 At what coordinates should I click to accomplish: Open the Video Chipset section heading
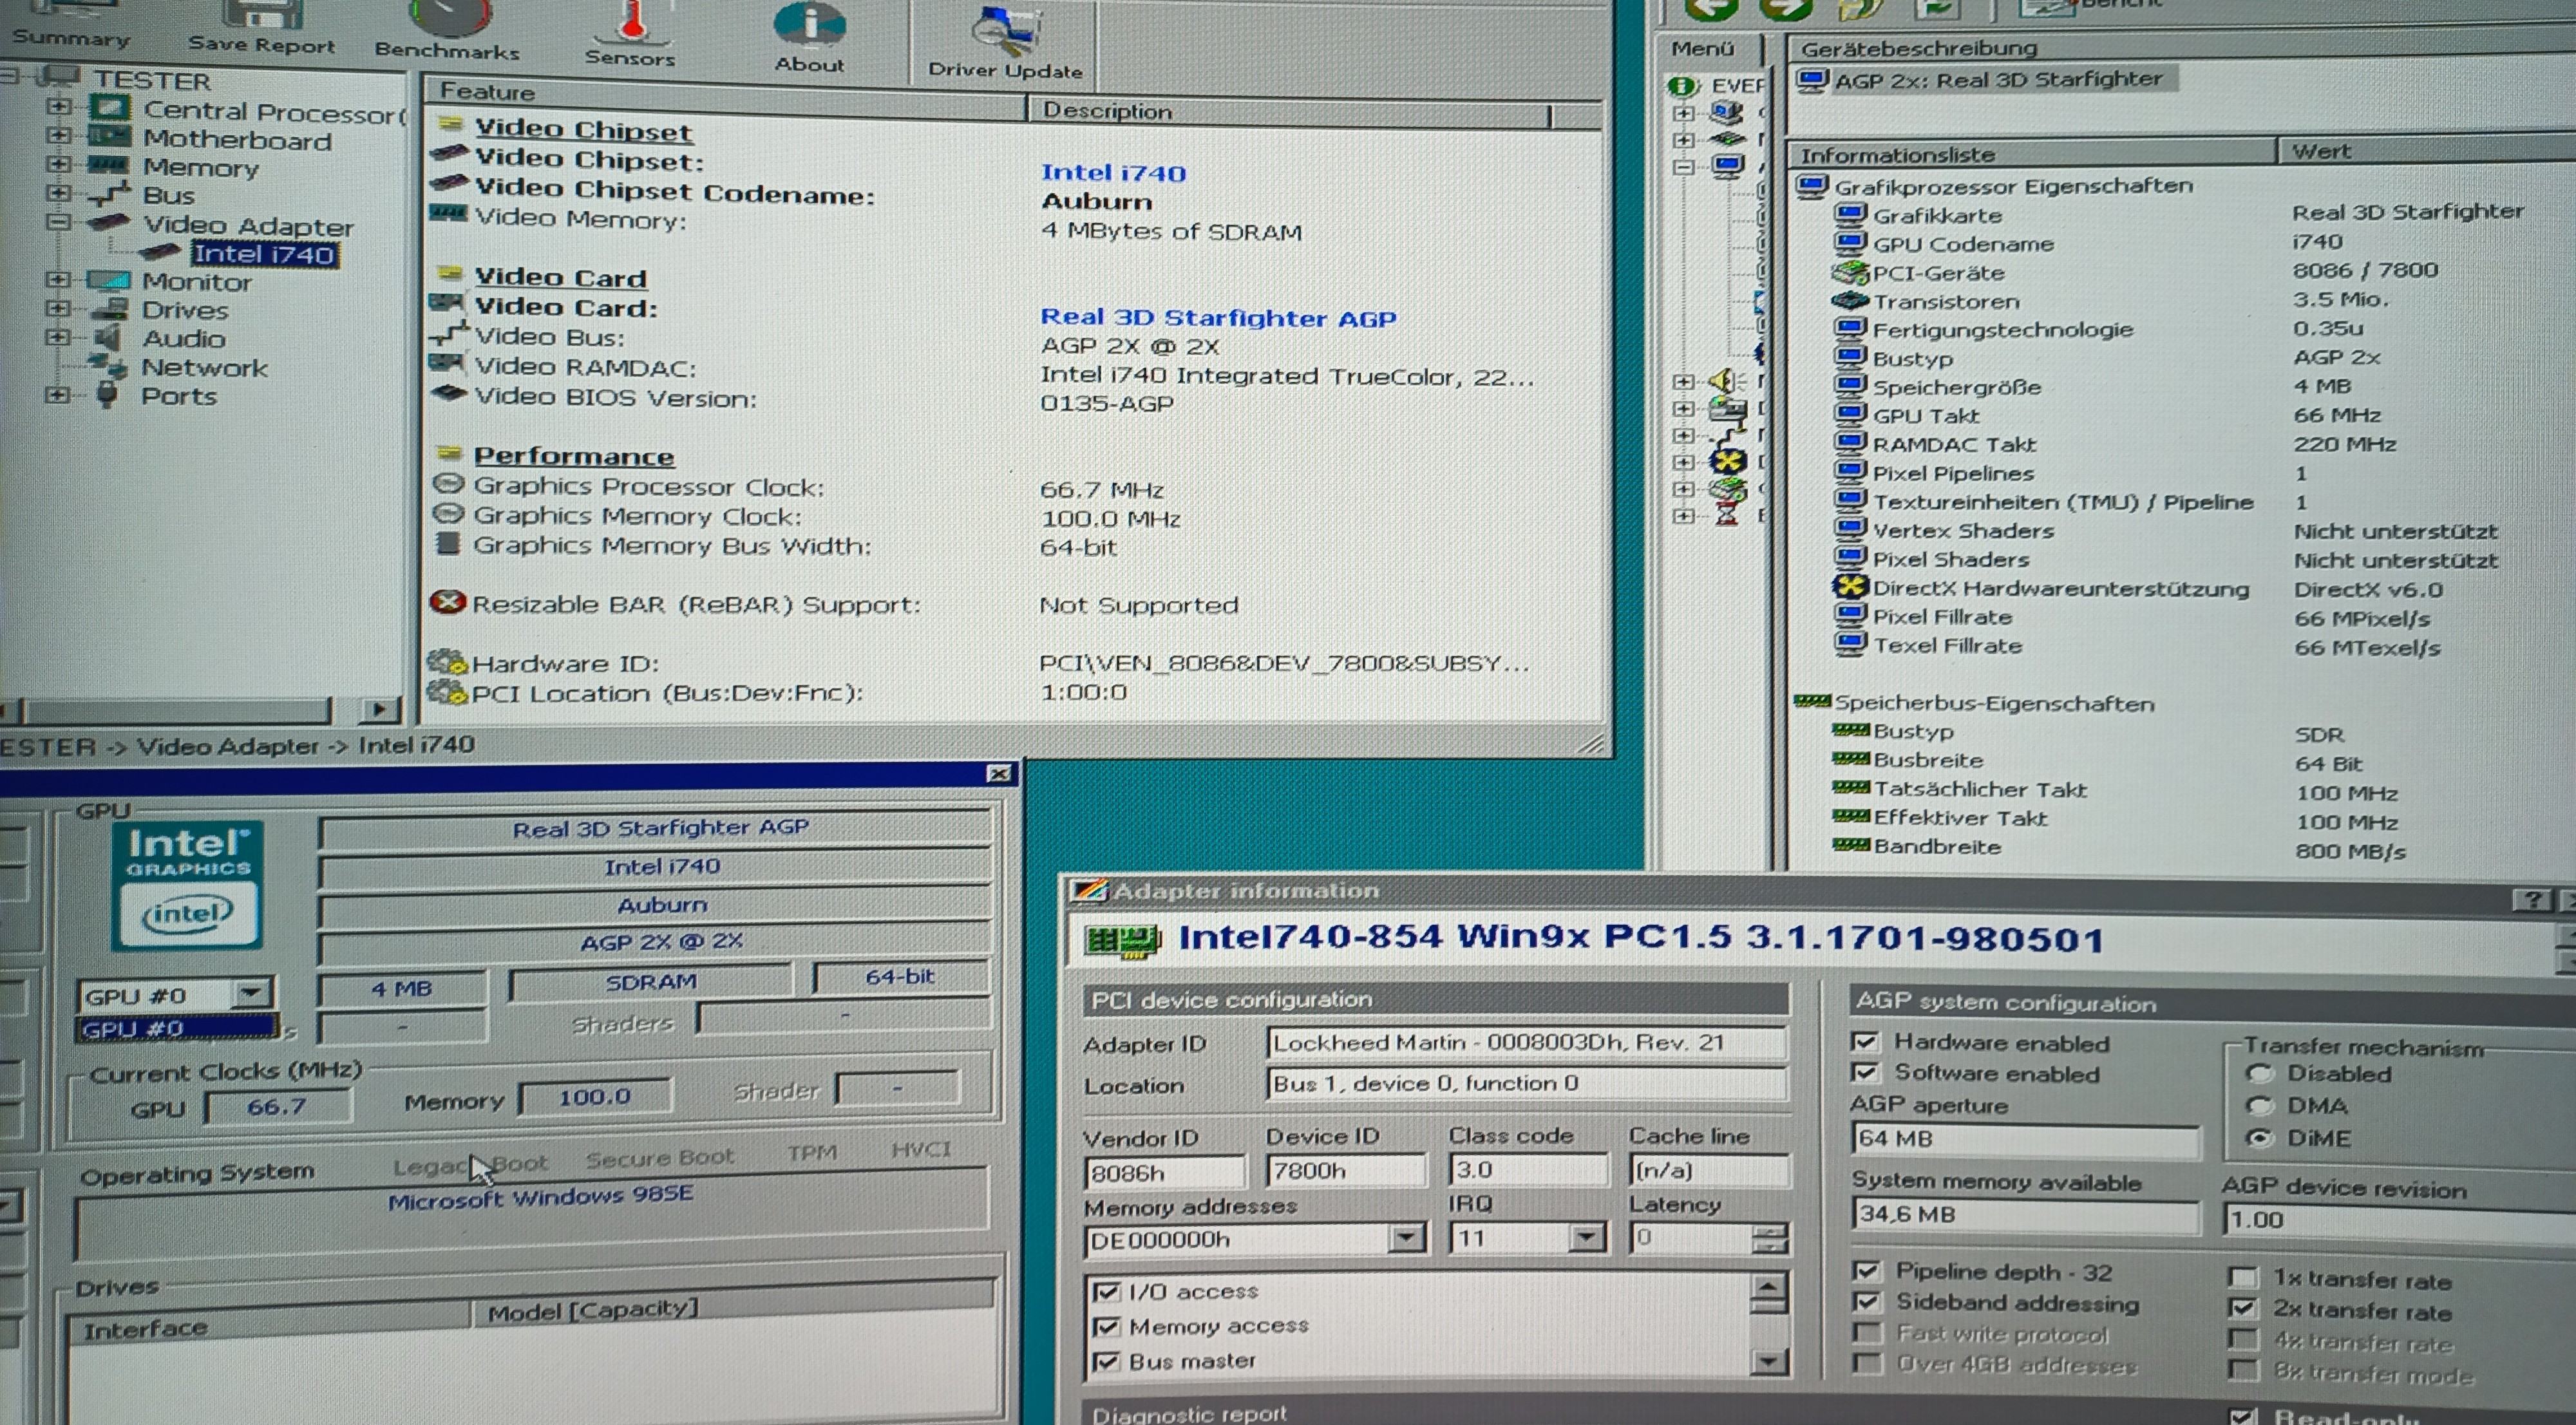click(583, 130)
